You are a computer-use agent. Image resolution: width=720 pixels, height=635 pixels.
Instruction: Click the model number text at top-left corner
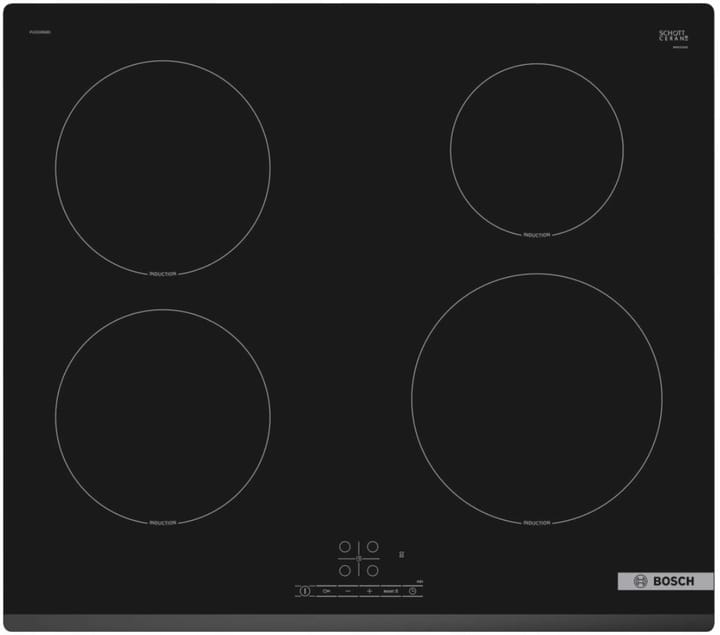click(x=40, y=32)
